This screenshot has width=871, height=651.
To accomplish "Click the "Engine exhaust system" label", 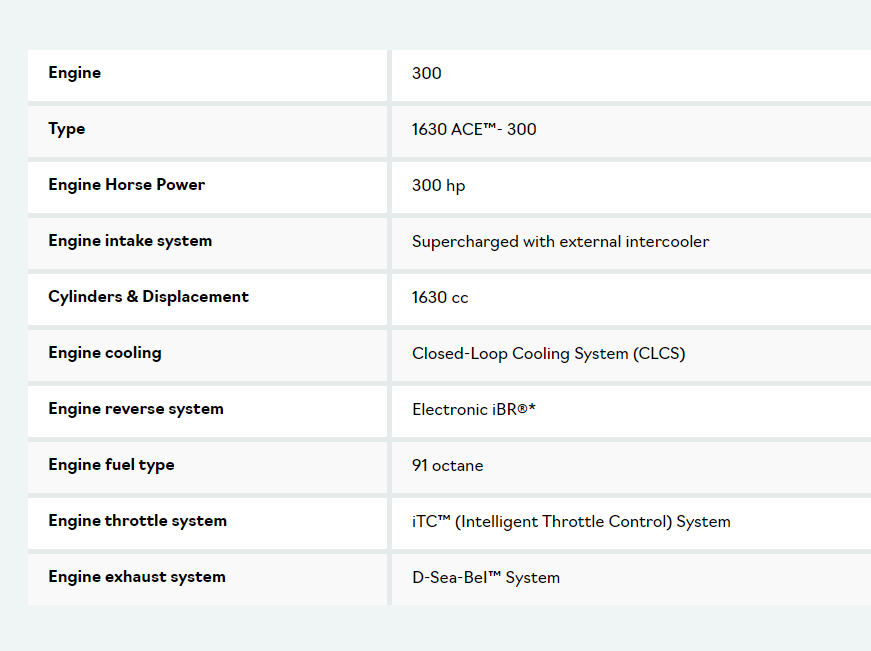I will [137, 577].
